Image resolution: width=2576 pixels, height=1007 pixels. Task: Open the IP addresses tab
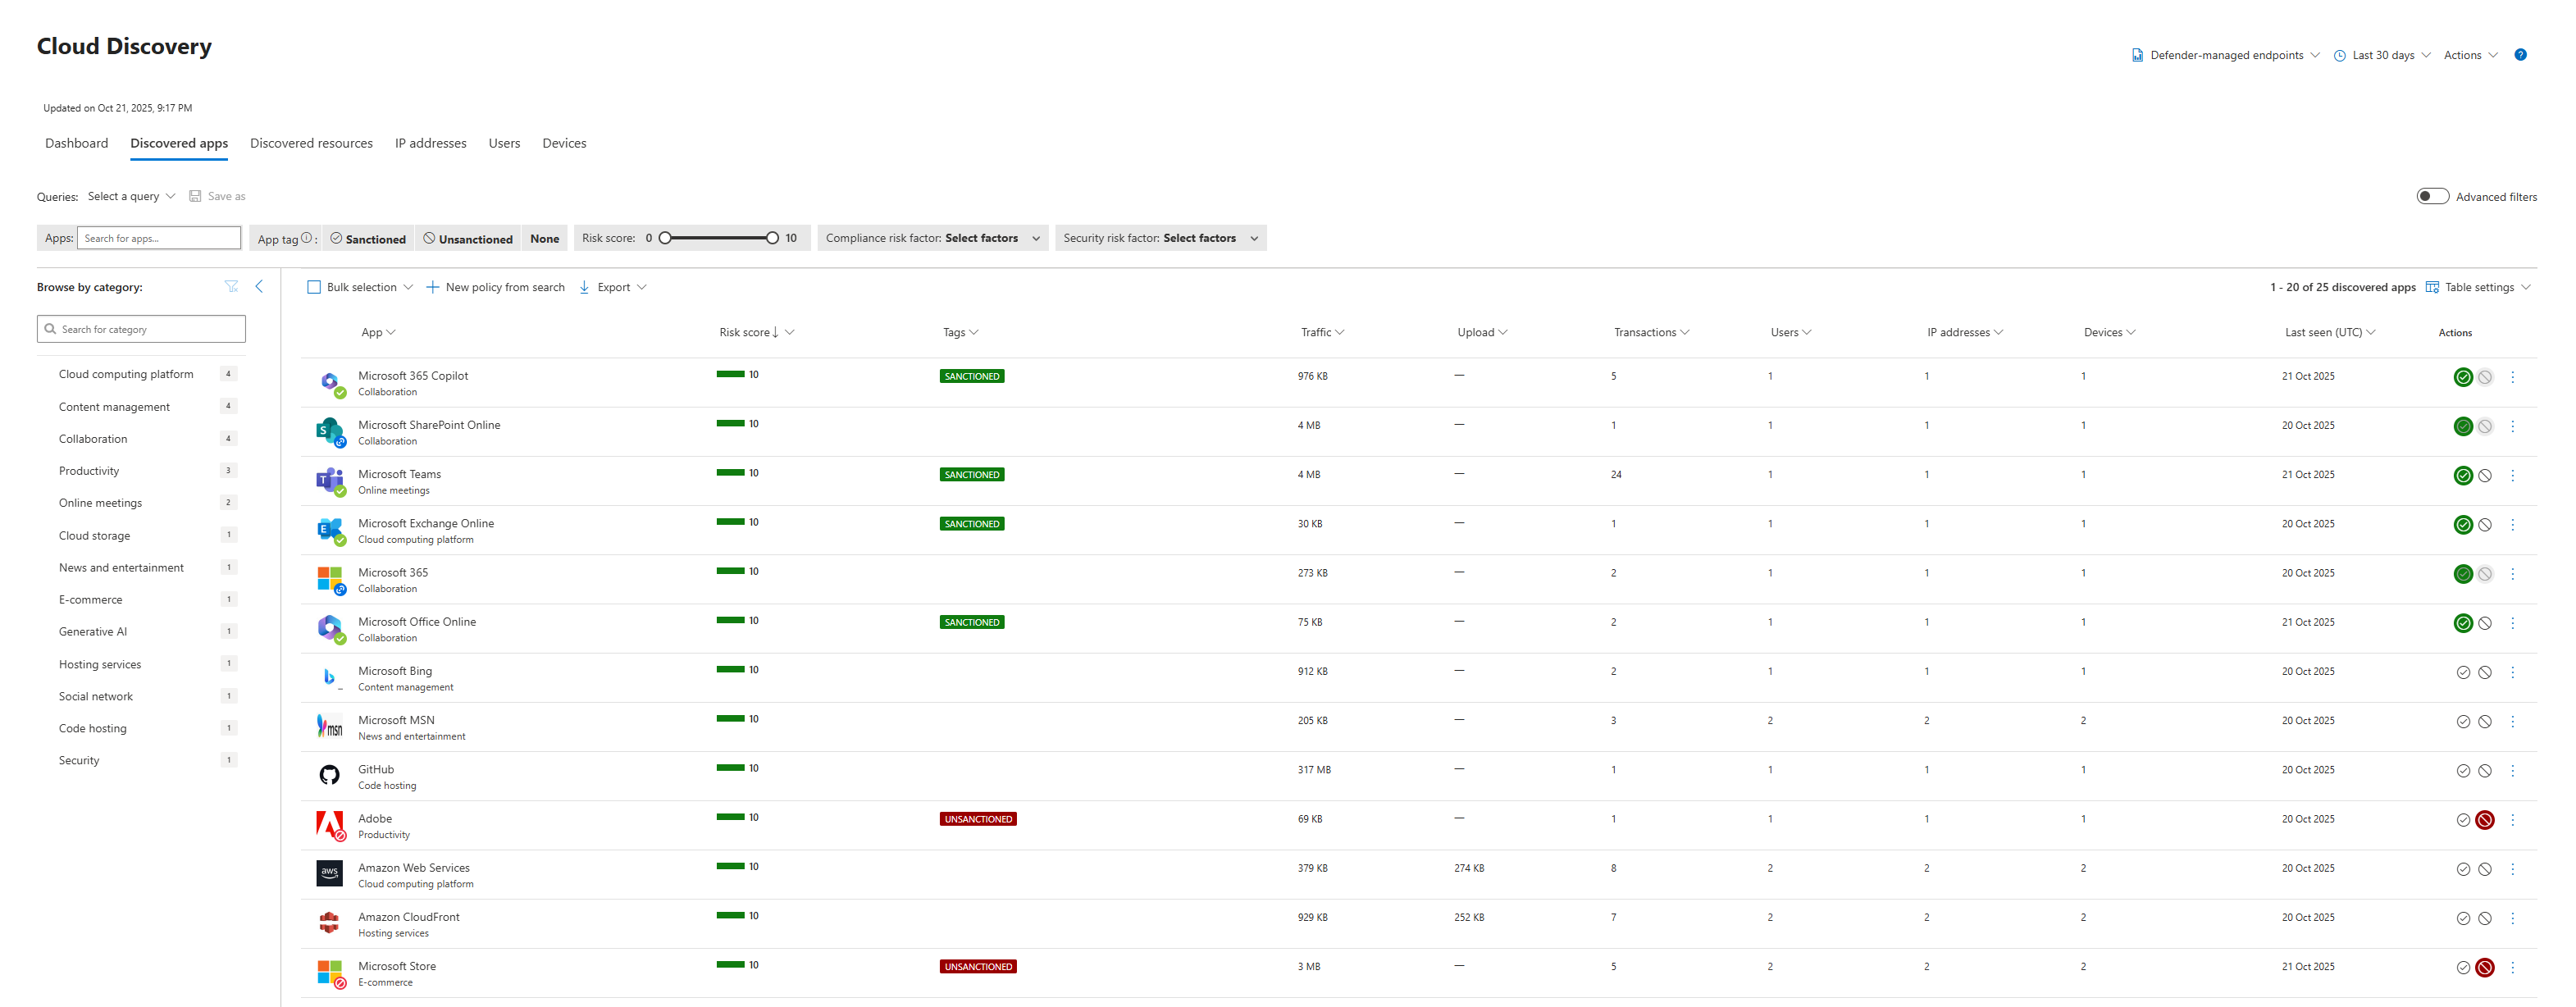click(430, 144)
